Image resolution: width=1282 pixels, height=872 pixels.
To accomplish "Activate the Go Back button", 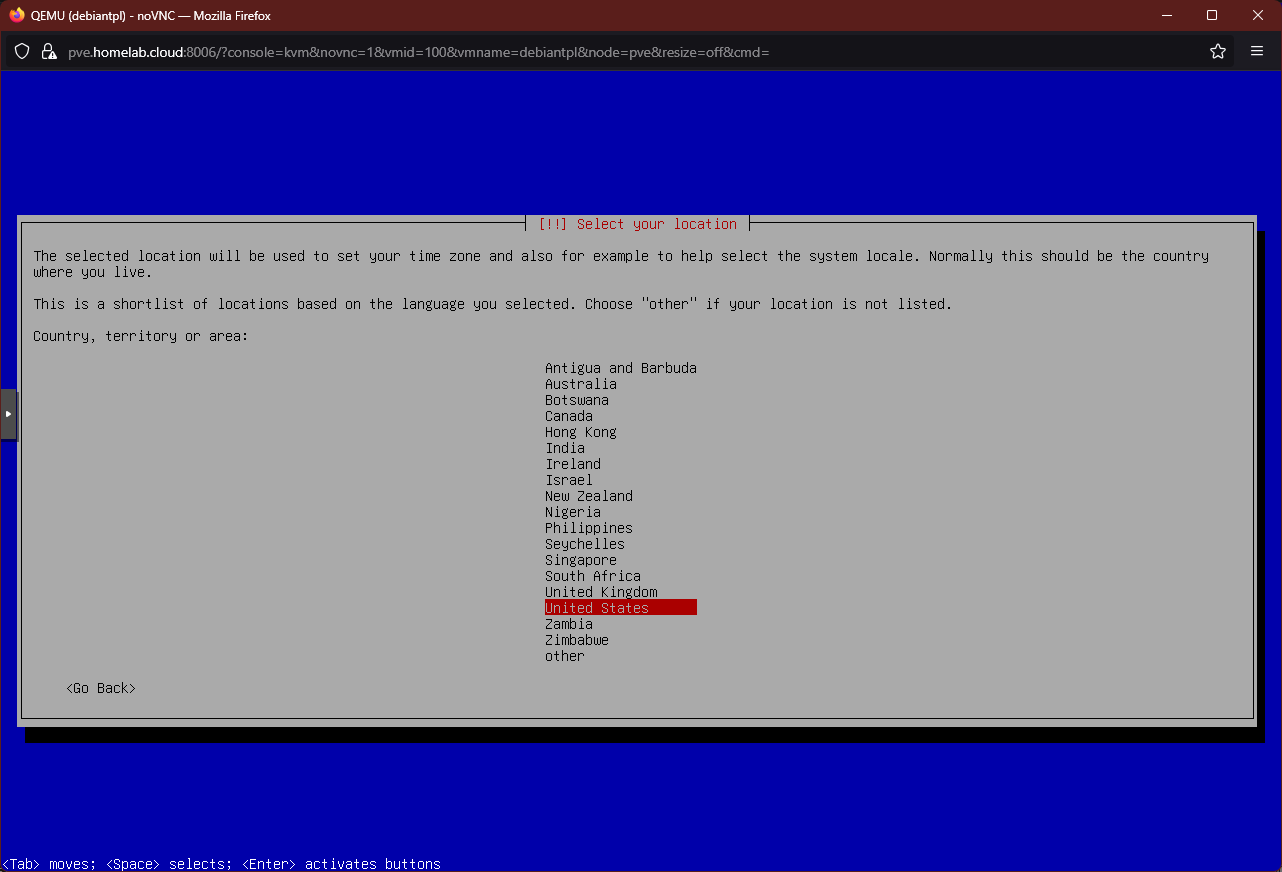I will (100, 688).
